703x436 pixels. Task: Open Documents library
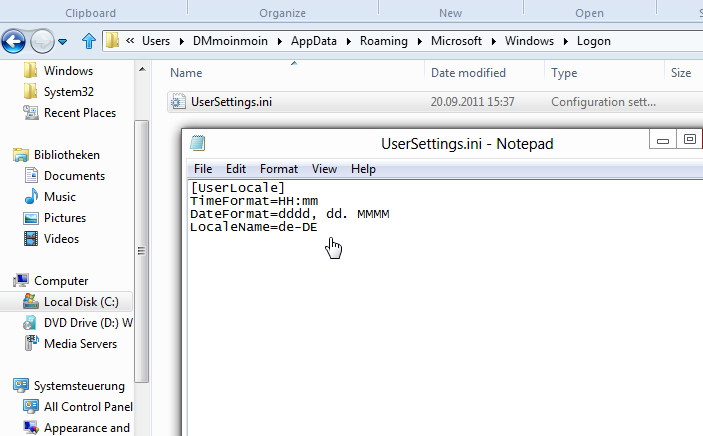(74, 176)
